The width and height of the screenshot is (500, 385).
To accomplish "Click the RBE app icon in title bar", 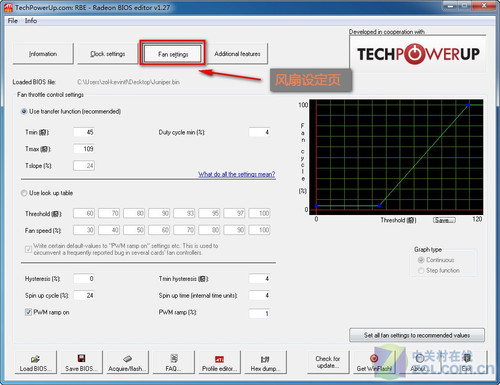I will (x=8, y=7).
